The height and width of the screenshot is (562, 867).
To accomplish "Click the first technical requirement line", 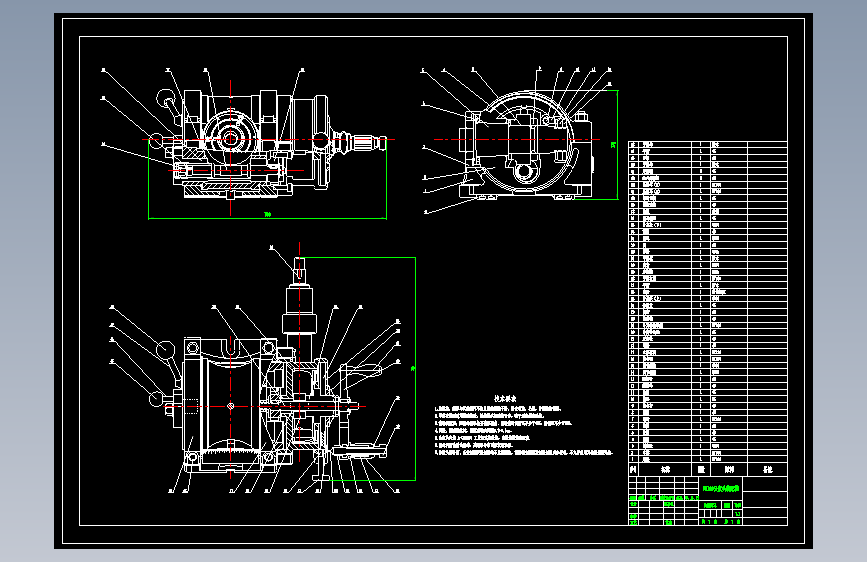I will (498, 409).
